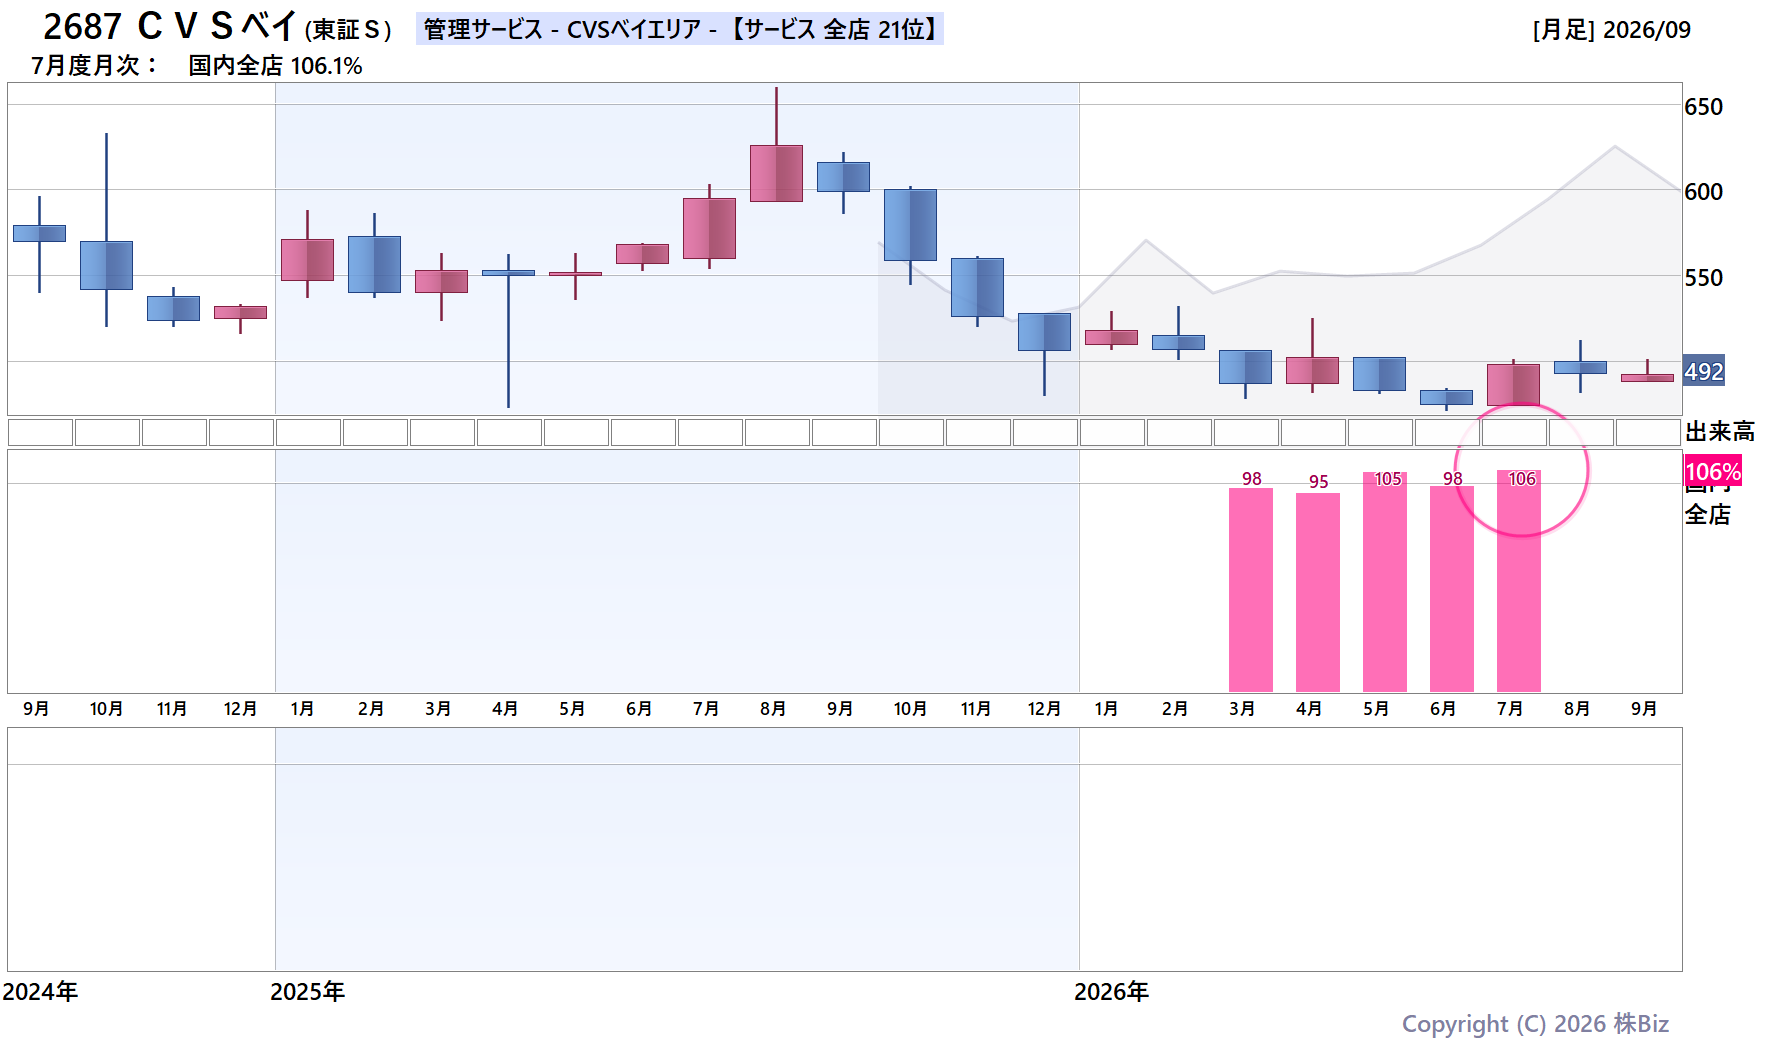
Task: Select the 3月 label under the 2026 bars
Action: (1242, 709)
